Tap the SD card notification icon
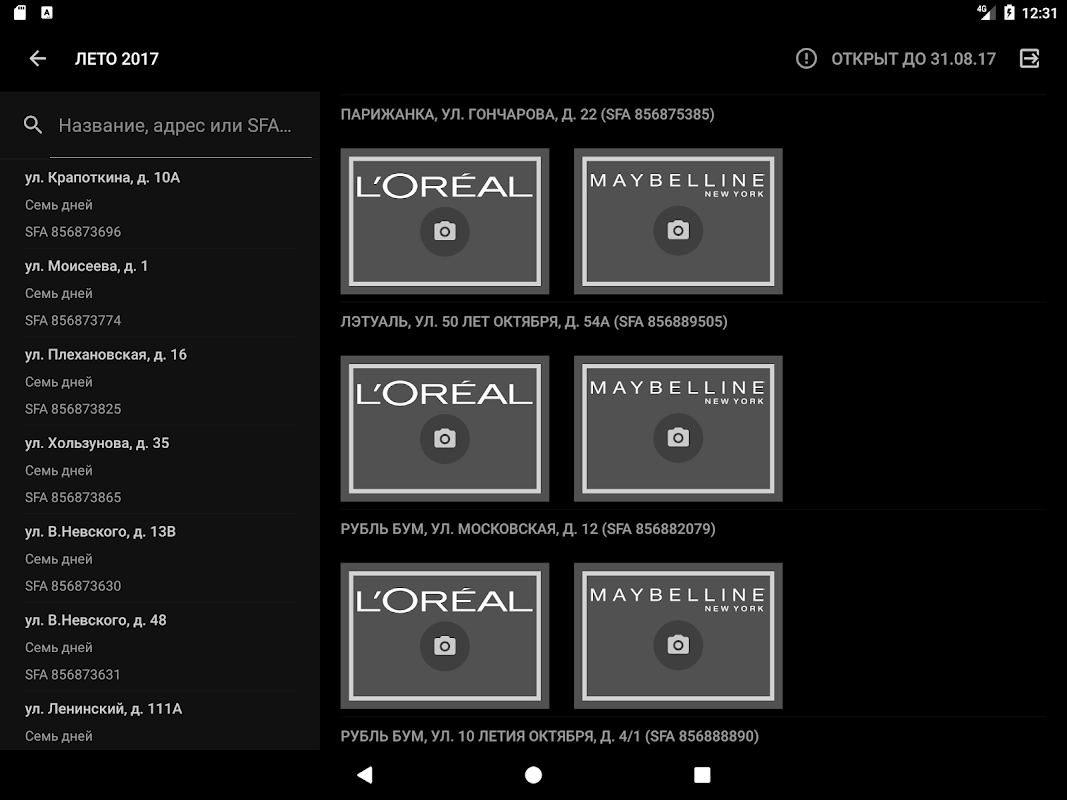Screen dimensions: 1067x800 [20, 12]
